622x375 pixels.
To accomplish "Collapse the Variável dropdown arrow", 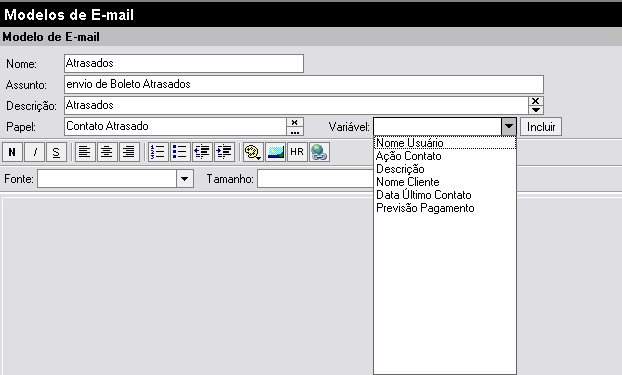I will point(509,127).
